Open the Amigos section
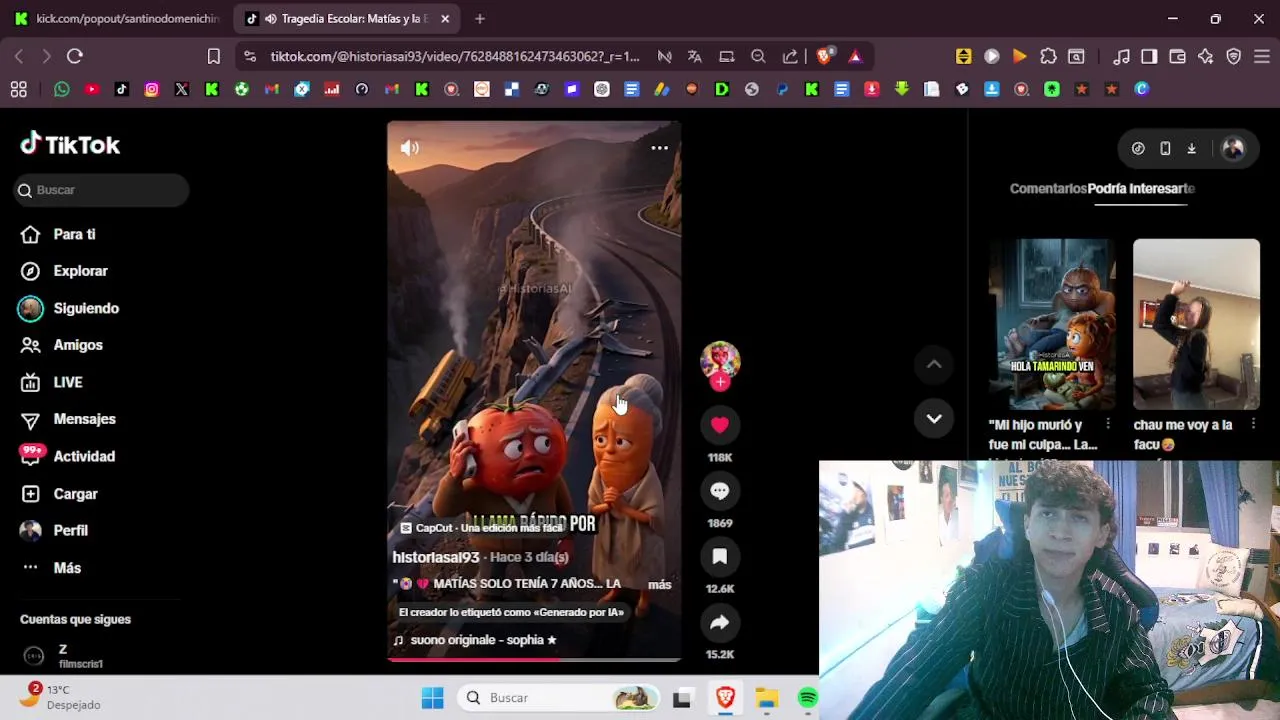The width and height of the screenshot is (1280, 720). click(x=78, y=345)
